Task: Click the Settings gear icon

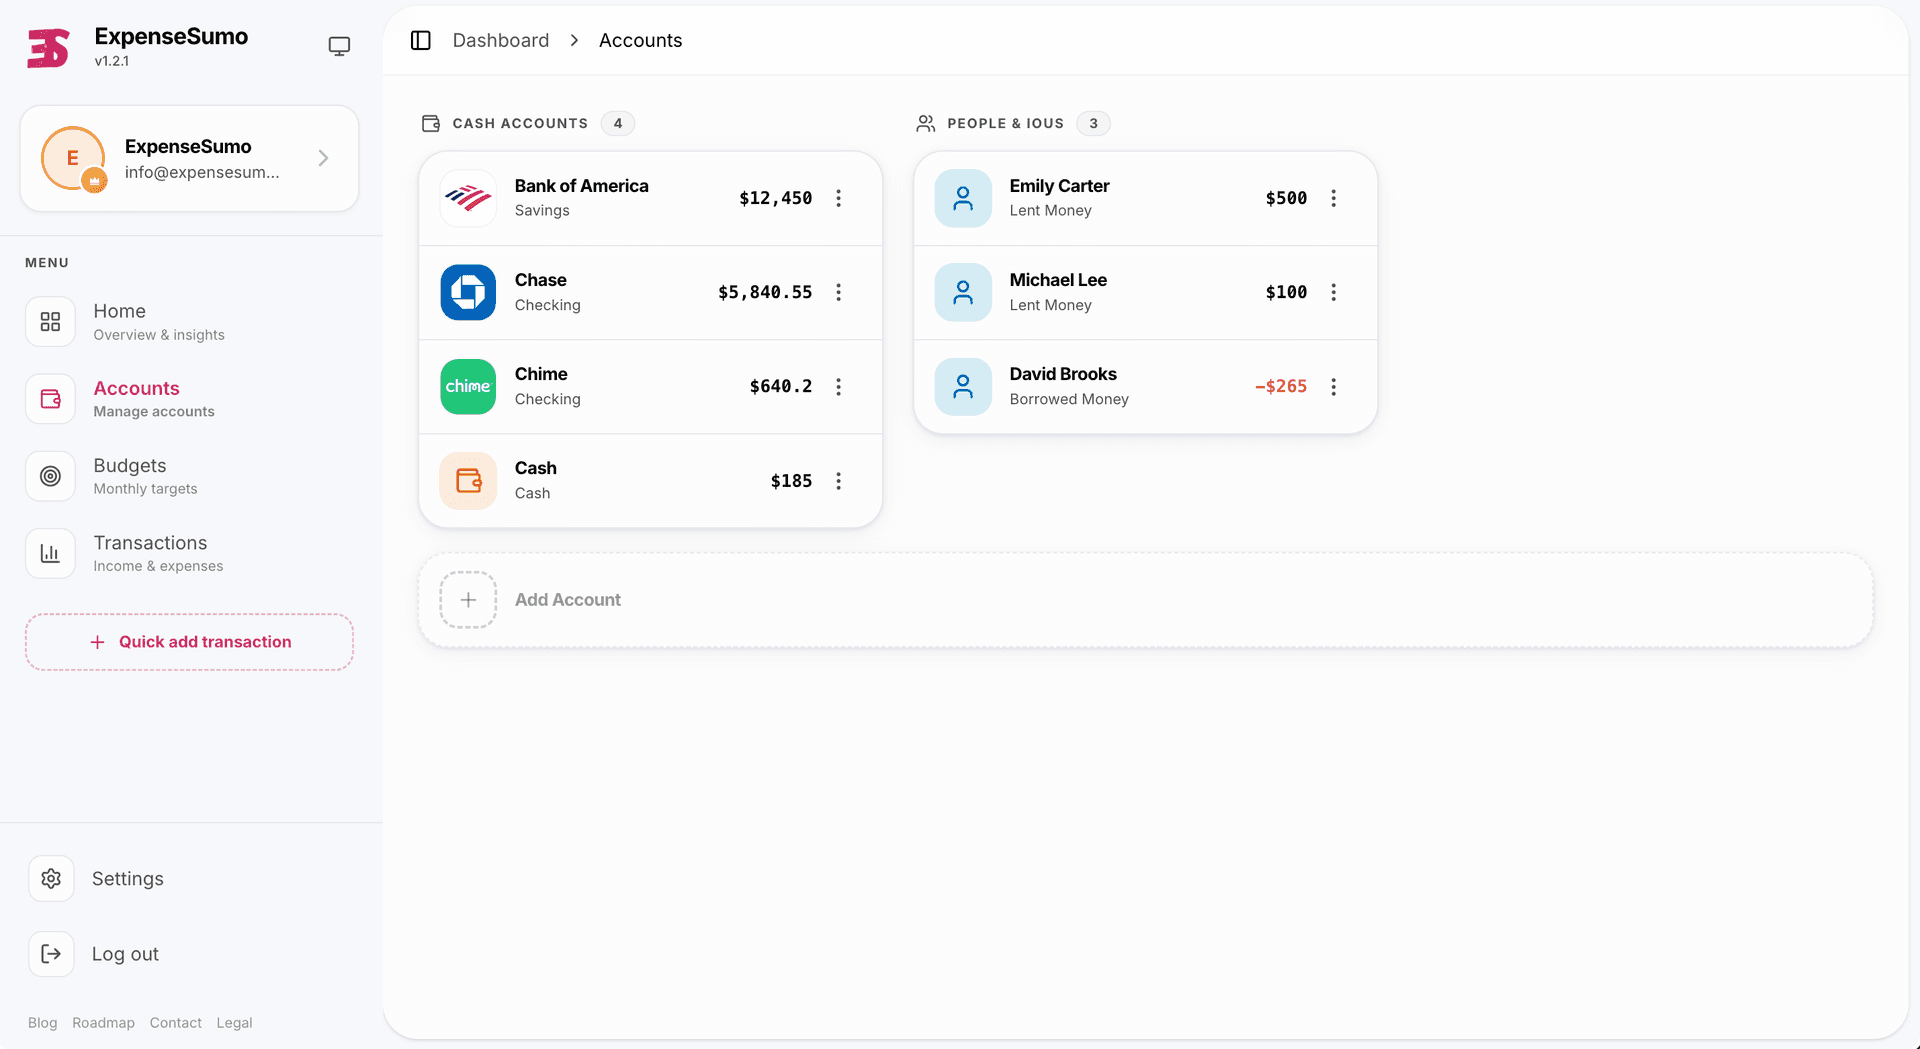Action: coord(51,879)
